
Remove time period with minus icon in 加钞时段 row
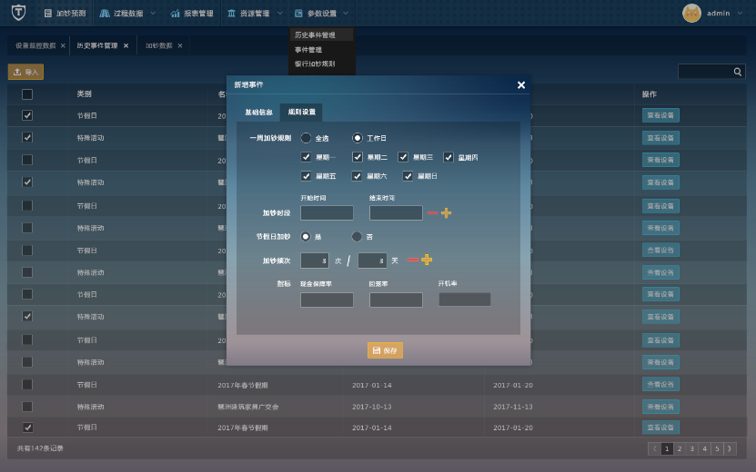click(x=433, y=213)
